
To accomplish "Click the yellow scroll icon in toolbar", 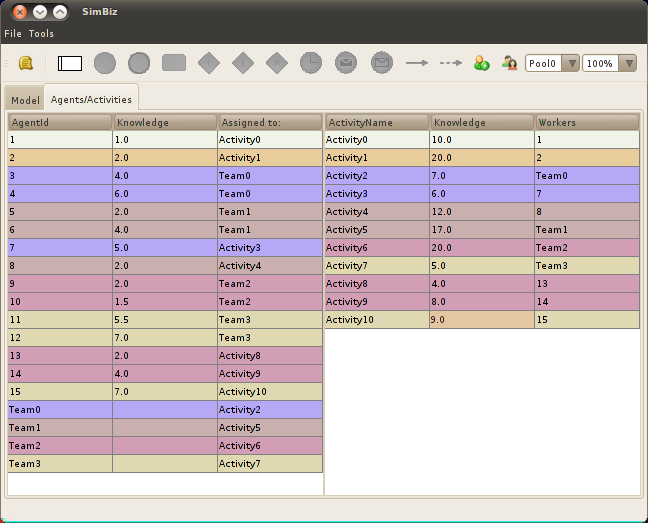I will click(x=26, y=63).
